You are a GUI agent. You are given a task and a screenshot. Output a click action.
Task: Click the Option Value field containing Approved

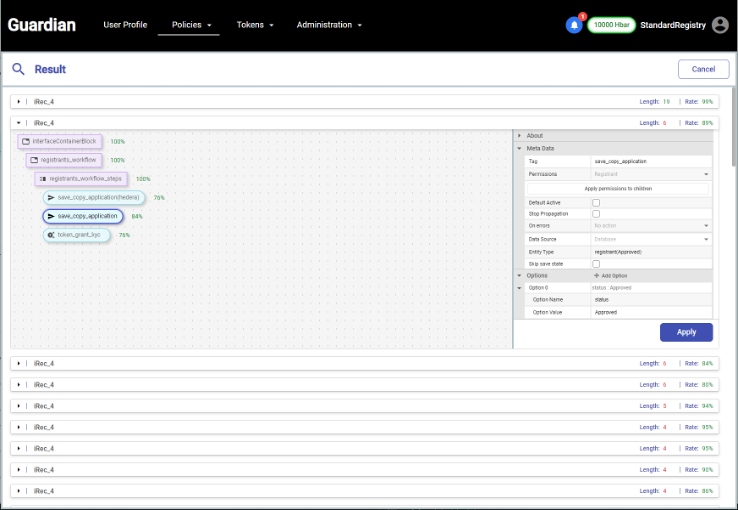coord(650,312)
